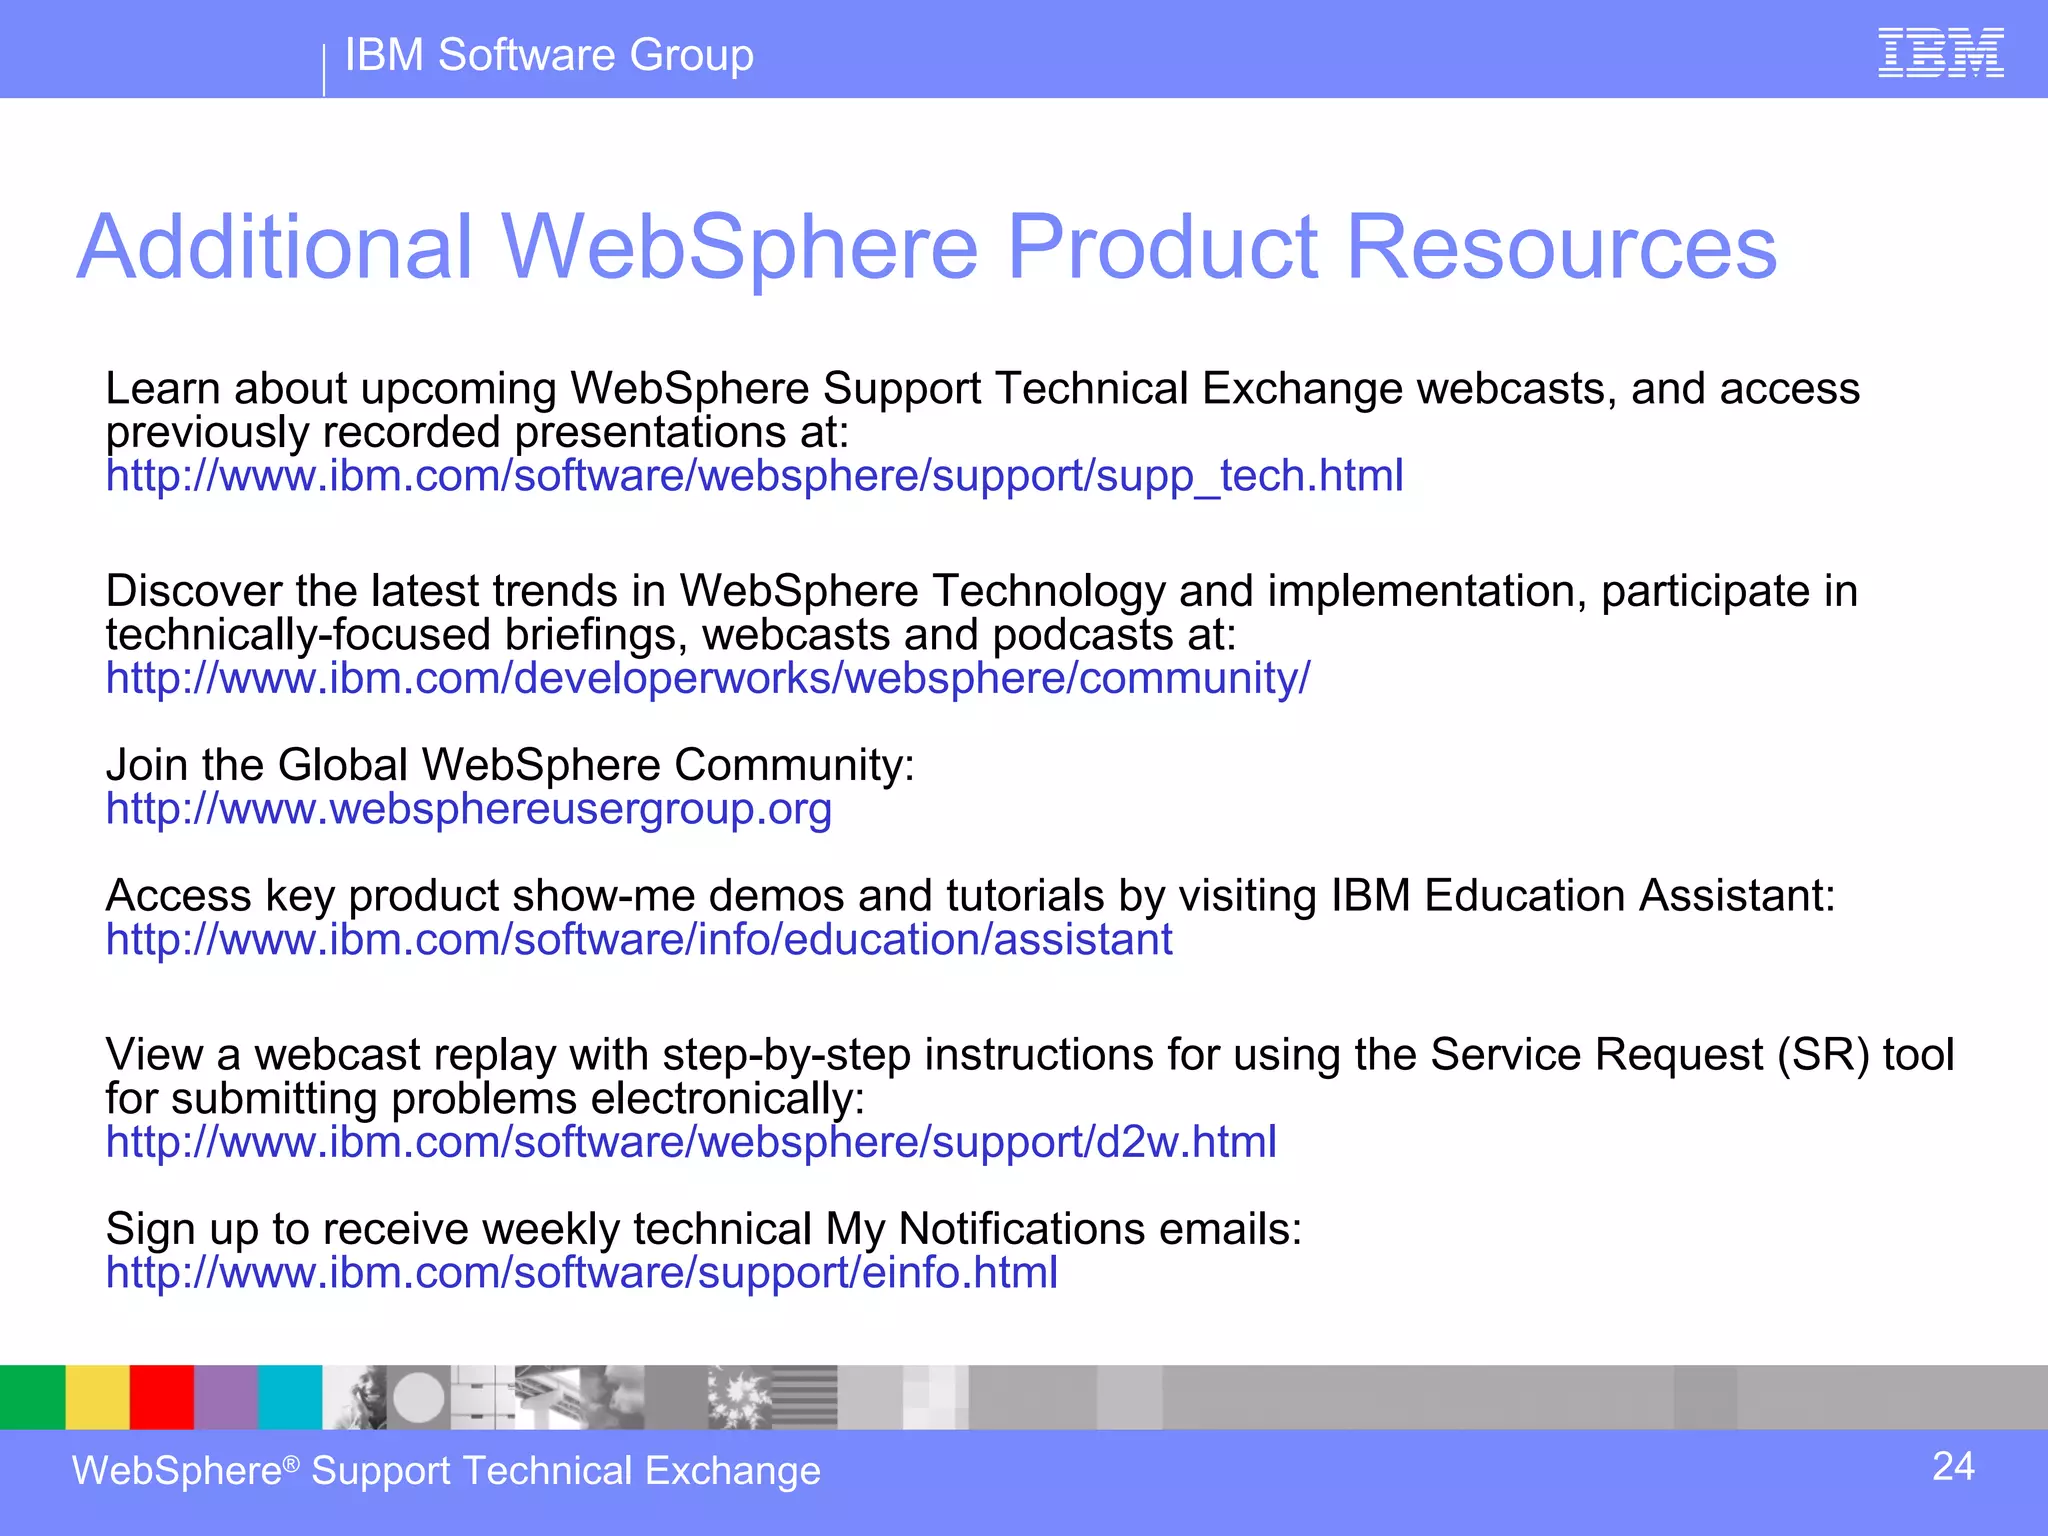Visit the websphereusergroup.org link

(x=469, y=809)
